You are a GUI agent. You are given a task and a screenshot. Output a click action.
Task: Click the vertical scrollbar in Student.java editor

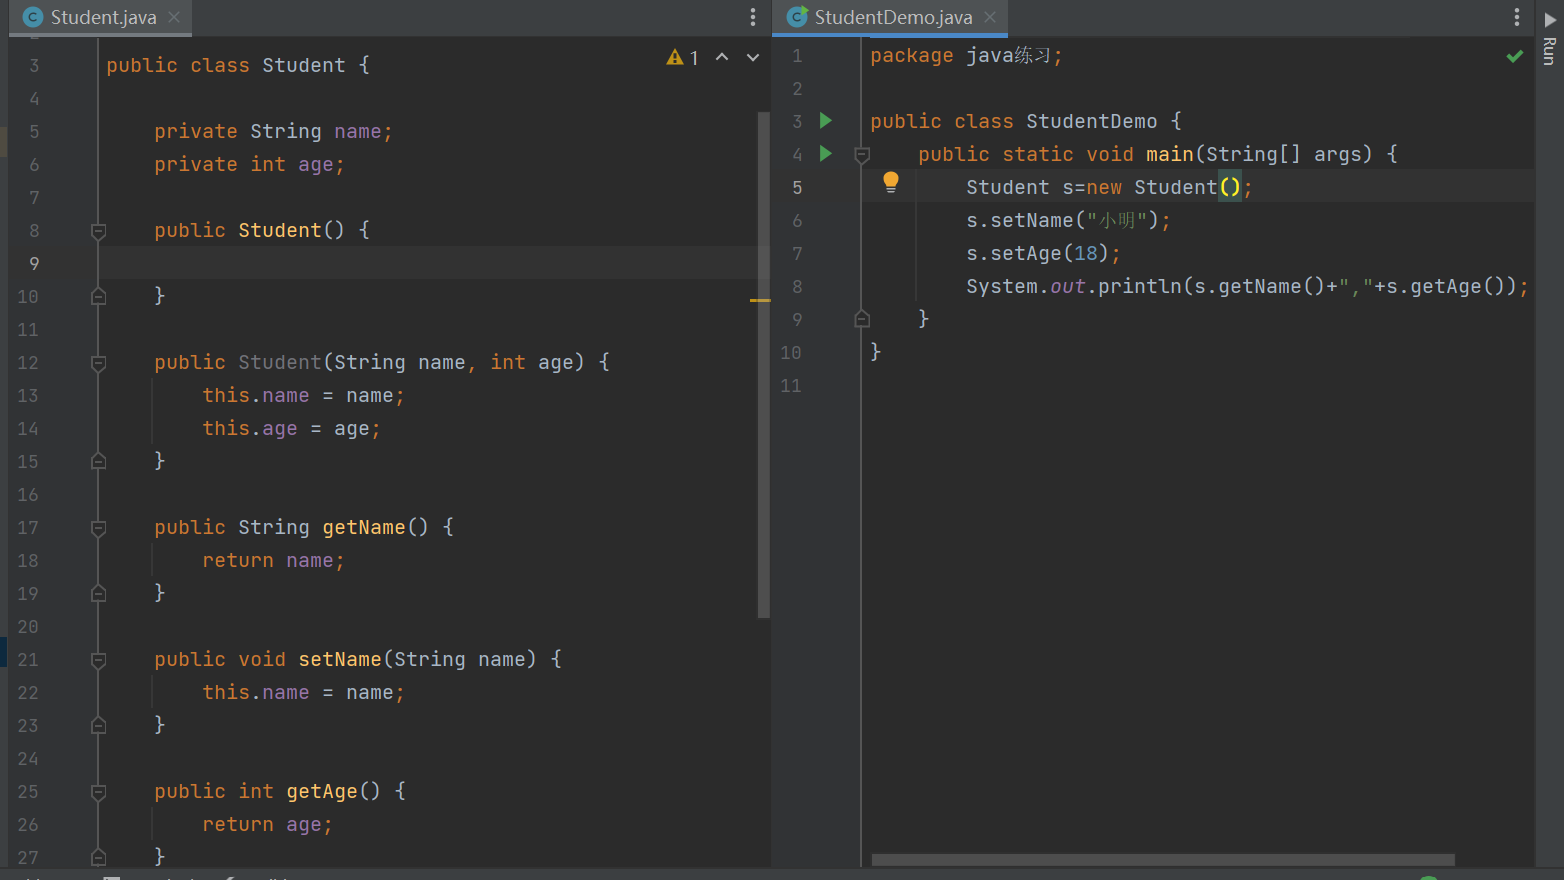click(764, 365)
